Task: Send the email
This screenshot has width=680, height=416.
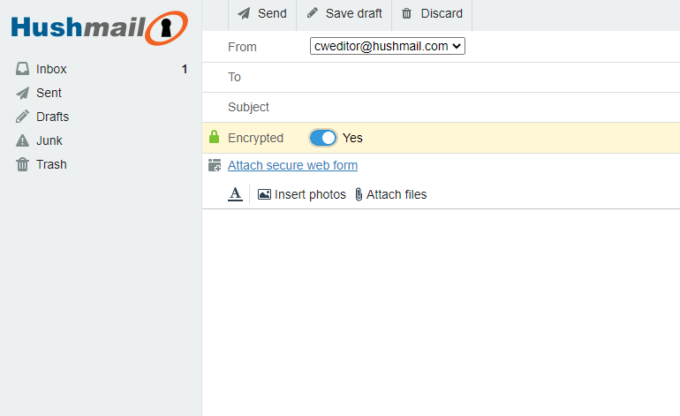Action: point(262,14)
